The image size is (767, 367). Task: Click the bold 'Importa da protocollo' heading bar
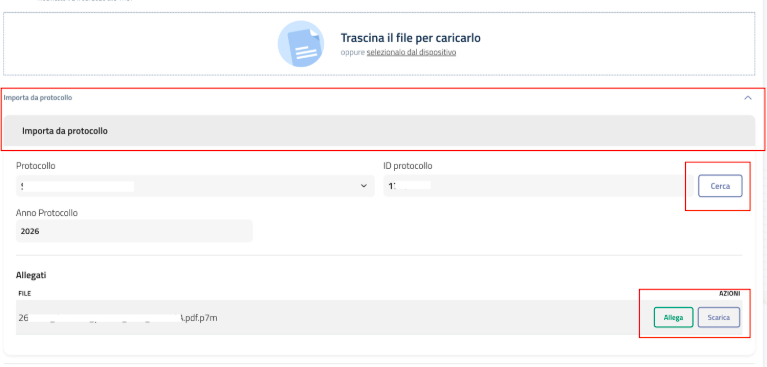click(x=380, y=131)
